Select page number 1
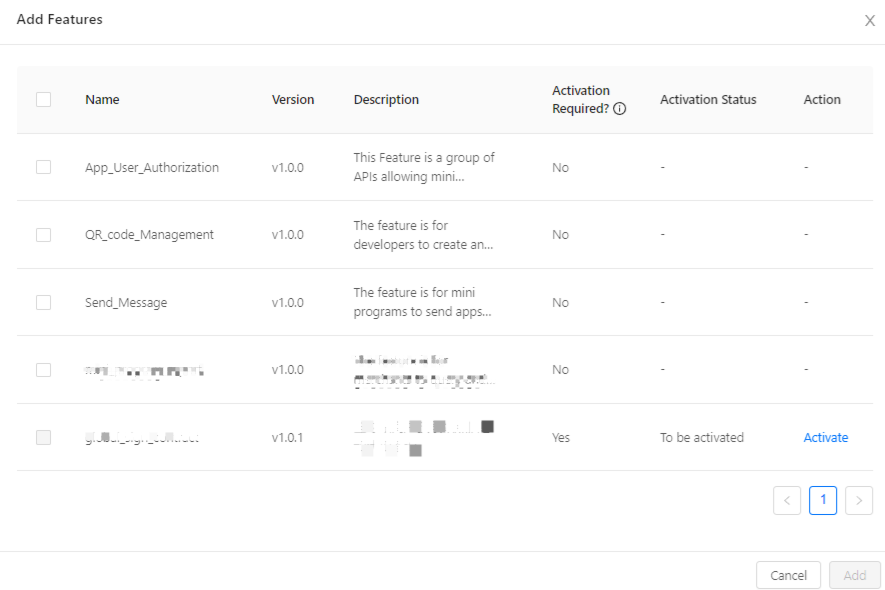The height and width of the screenshot is (590, 885). [x=822, y=500]
